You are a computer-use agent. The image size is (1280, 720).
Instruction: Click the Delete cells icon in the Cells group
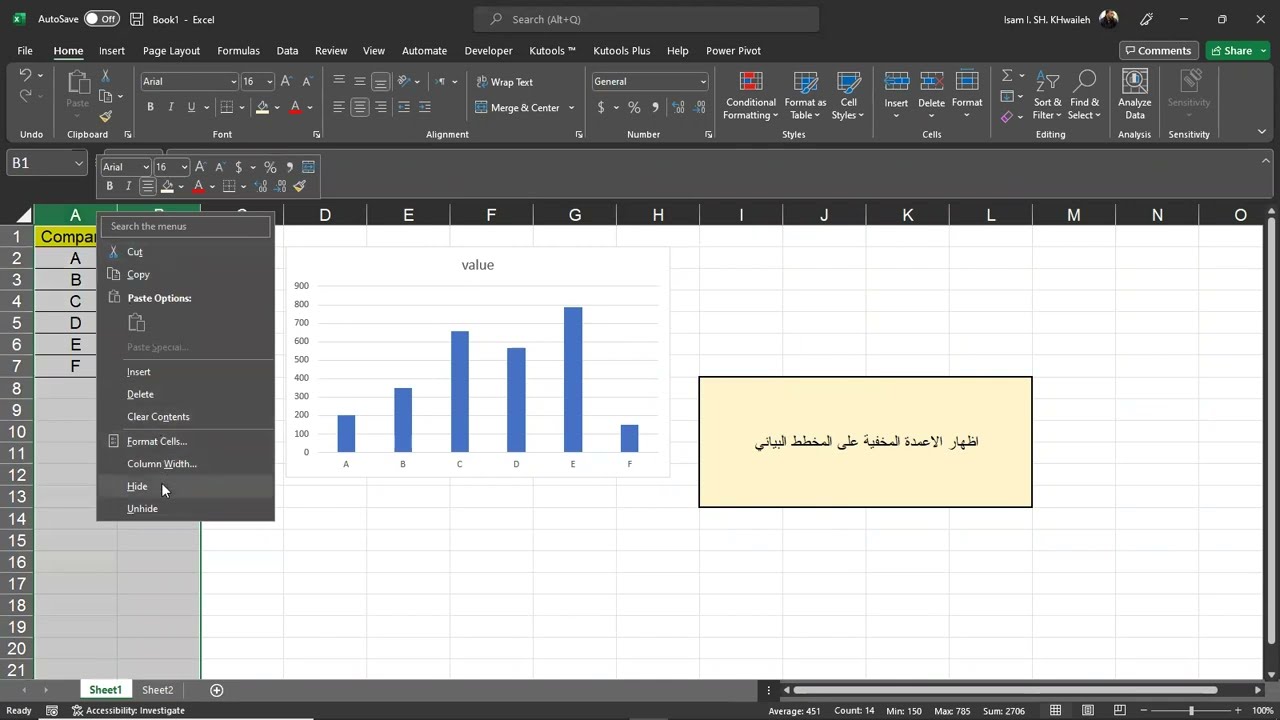tap(931, 82)
